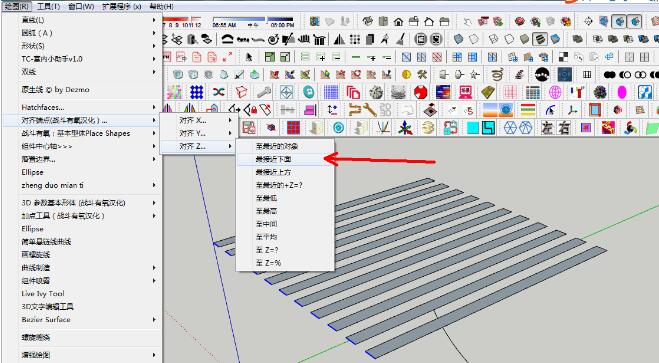Toggle the X-ray face style button

(459, 39)
